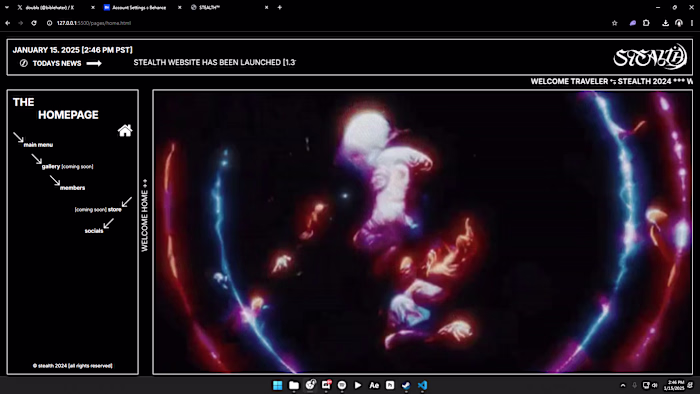The height and width of the screenshot is (394, 700).
Task: Click the browser forward arrow
Action: [21, 23]
